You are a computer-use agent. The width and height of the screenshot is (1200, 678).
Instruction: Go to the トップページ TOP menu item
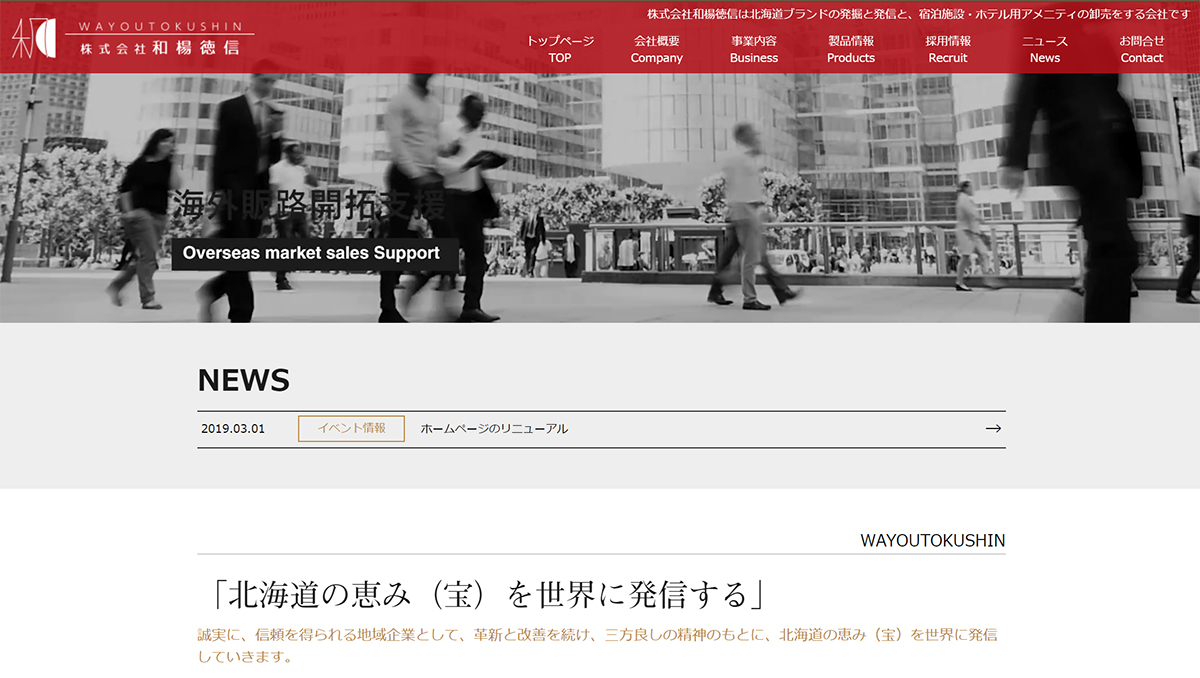click(x=560, y=49)
